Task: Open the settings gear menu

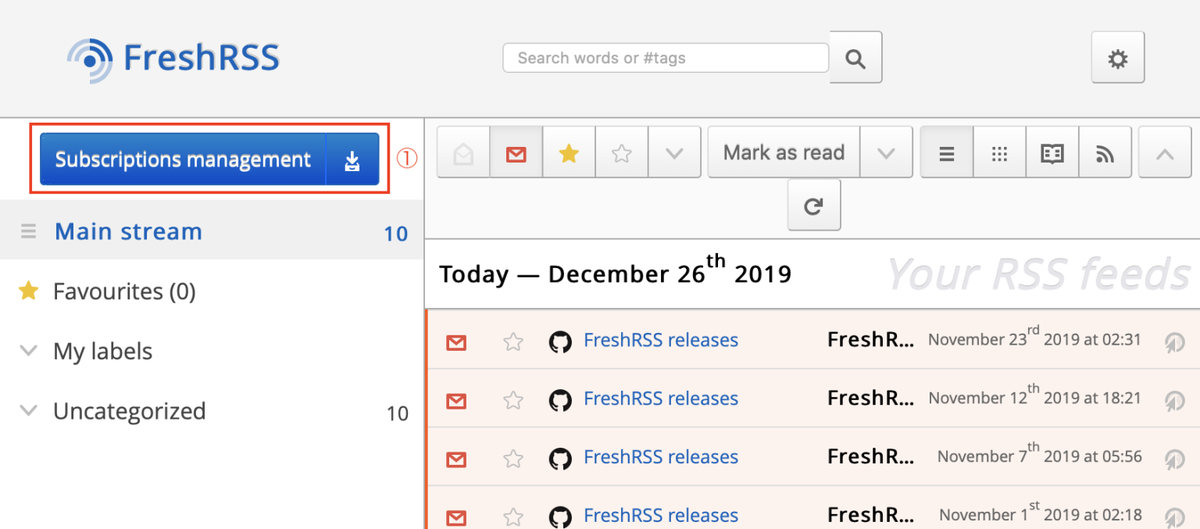Action: (1117, 58)
